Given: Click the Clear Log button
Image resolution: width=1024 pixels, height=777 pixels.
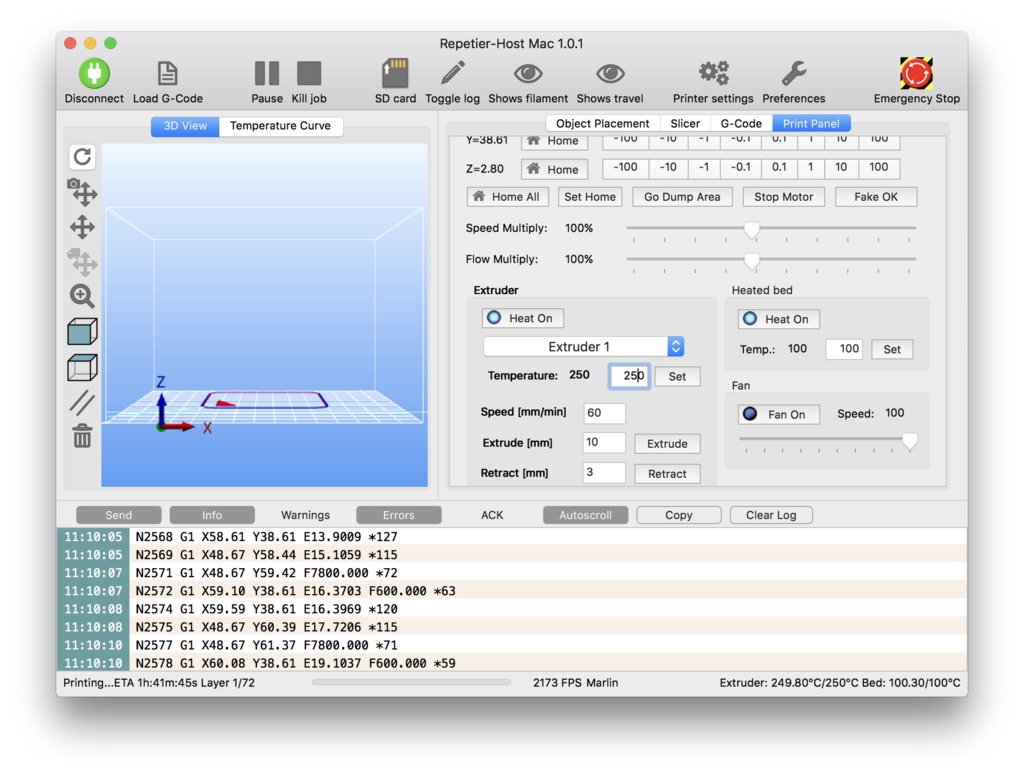Looking at the screenshot, I should [x=771, y=515].
